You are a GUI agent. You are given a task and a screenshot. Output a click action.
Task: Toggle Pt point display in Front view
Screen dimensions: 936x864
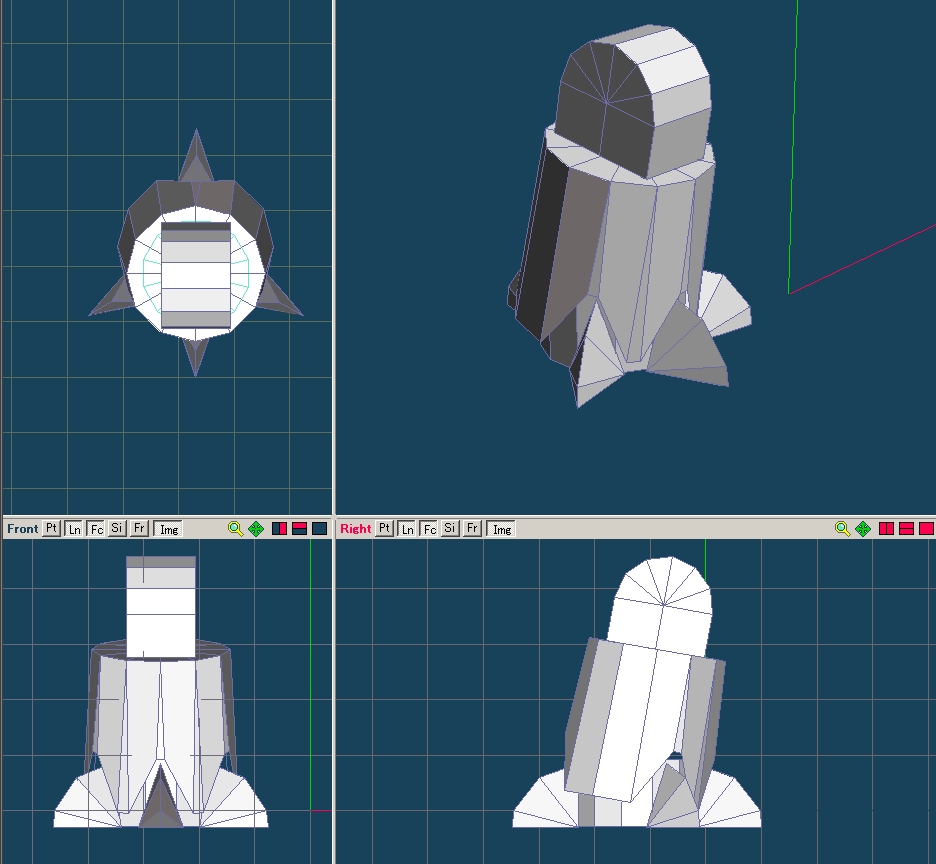(x=51, y=528)
